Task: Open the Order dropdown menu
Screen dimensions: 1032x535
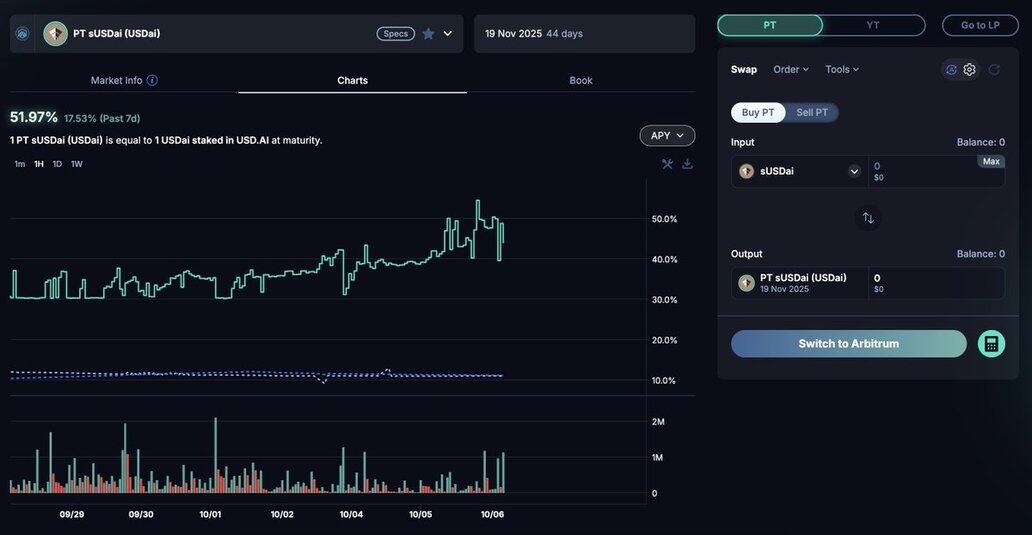Action: click(x=791, y=70)
